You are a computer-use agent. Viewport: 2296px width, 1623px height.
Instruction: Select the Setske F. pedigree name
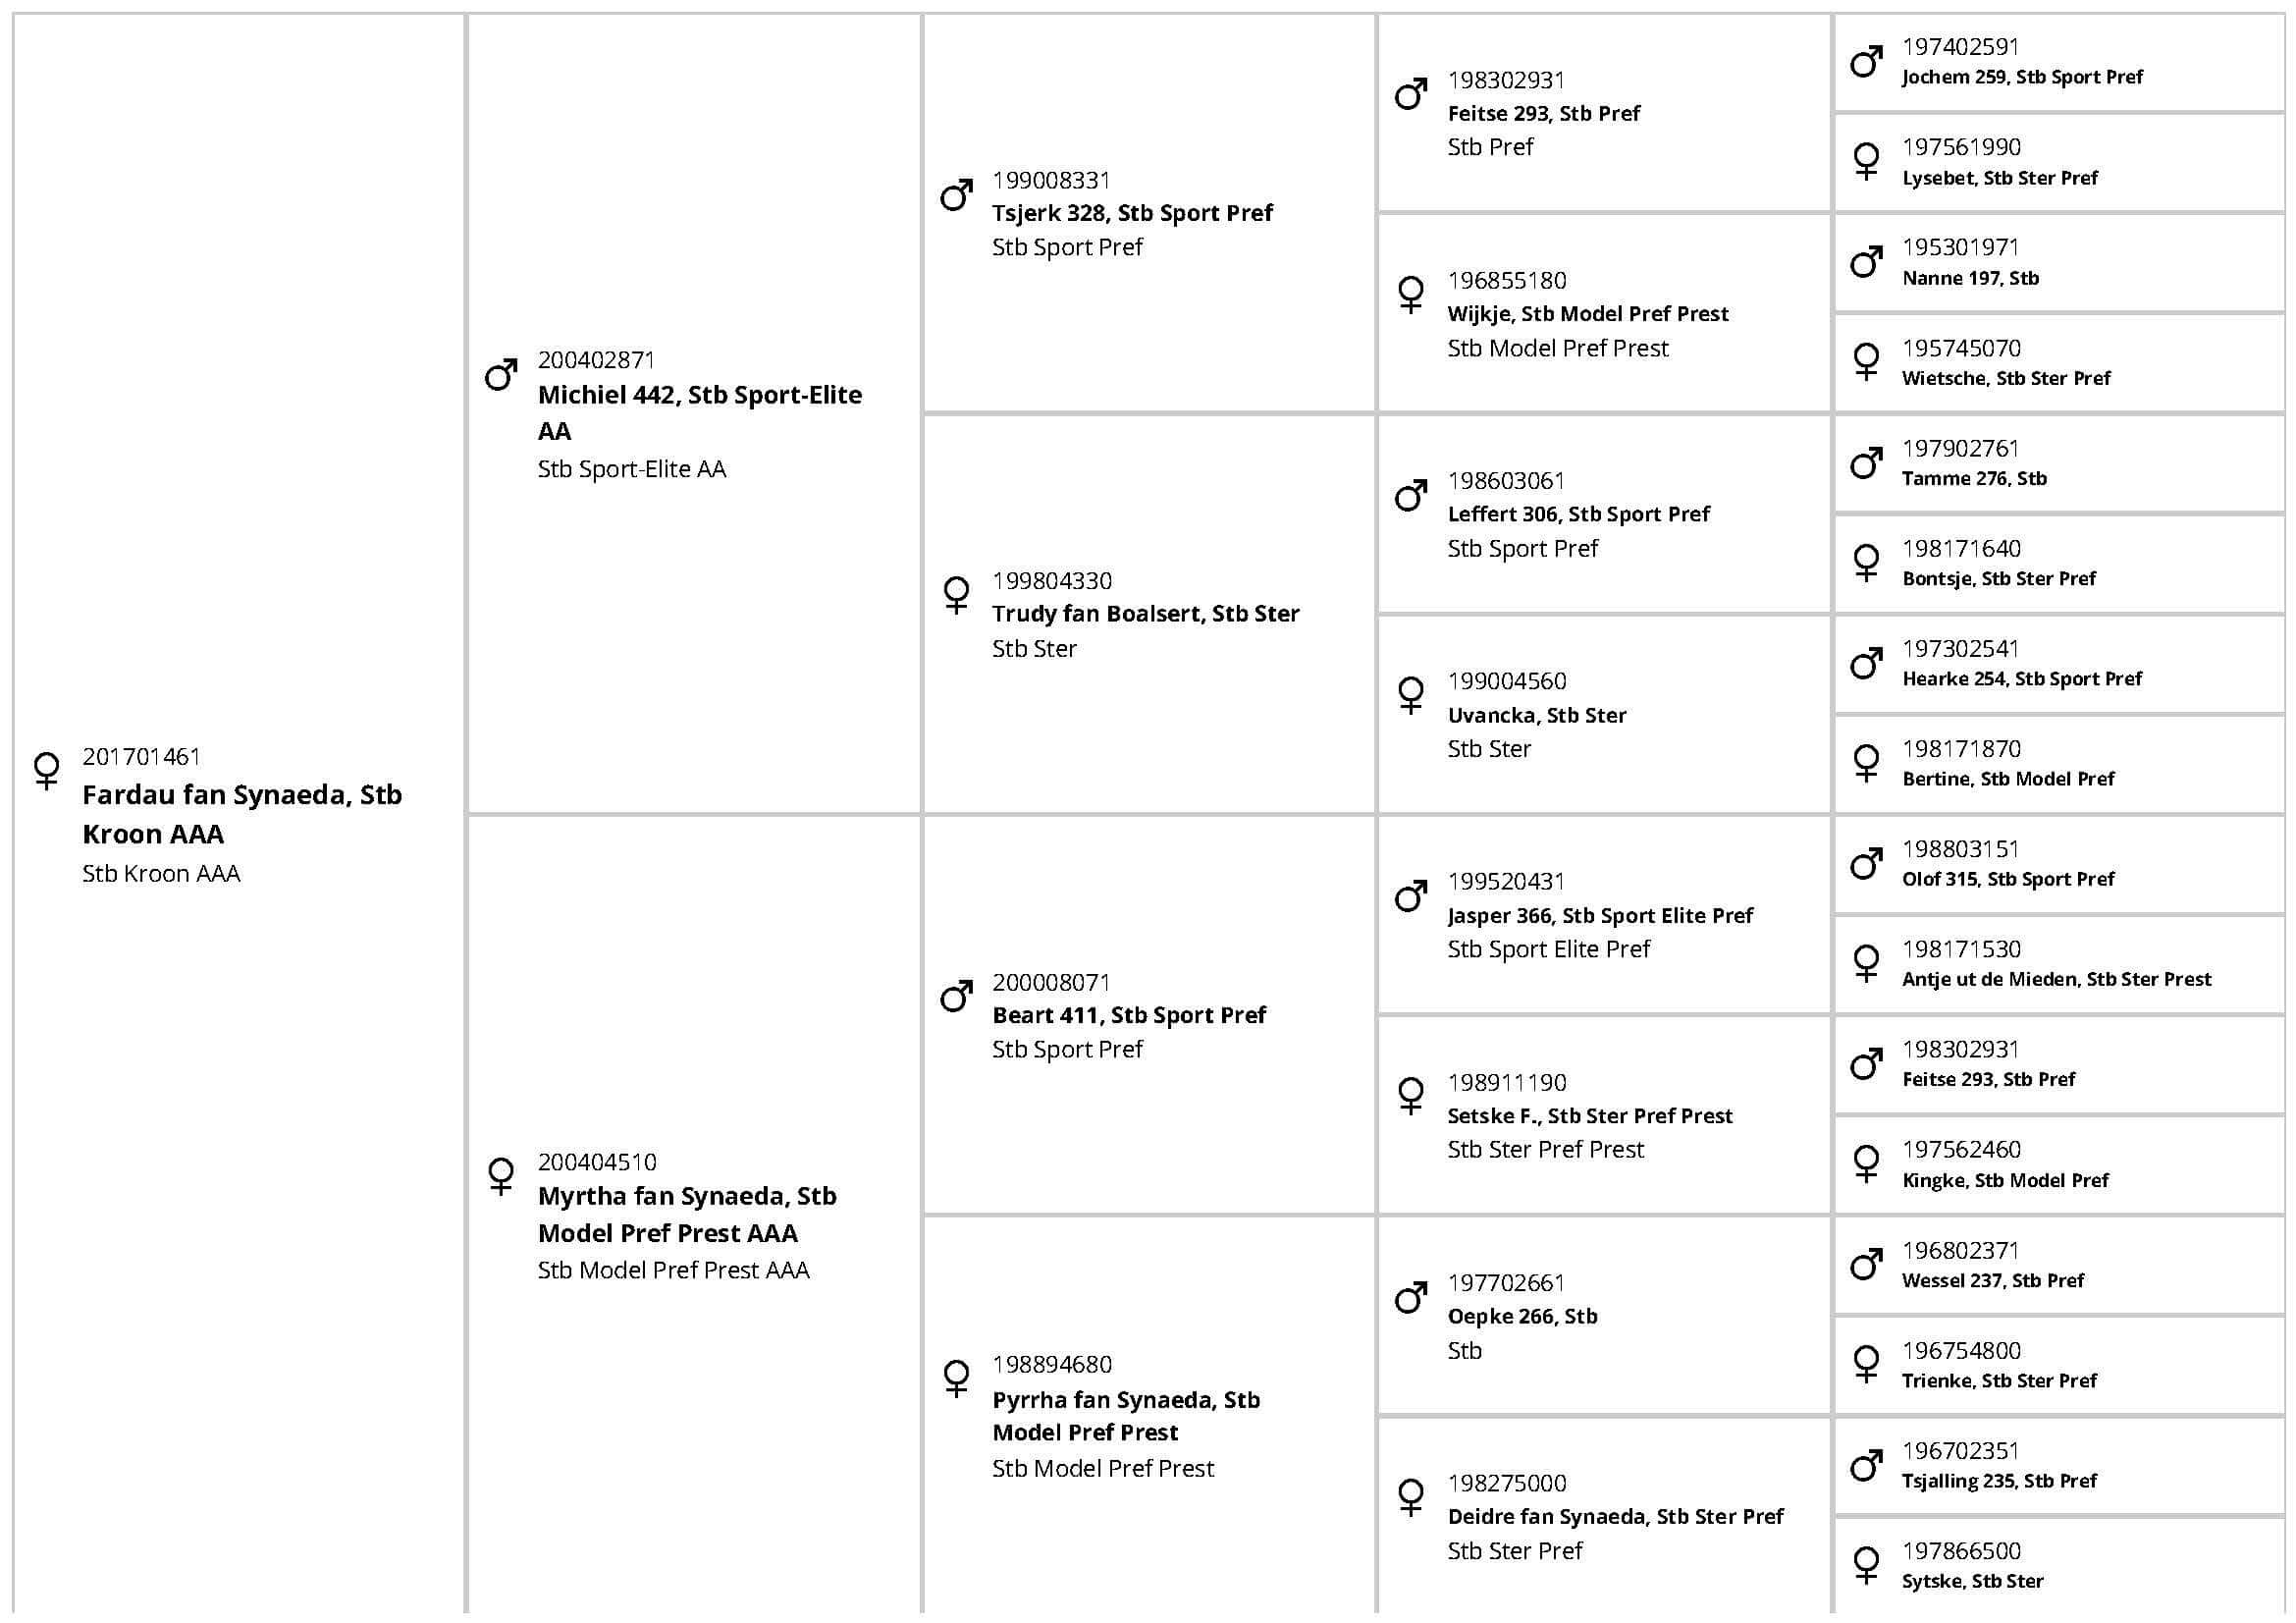[x=1589, y=1115]
